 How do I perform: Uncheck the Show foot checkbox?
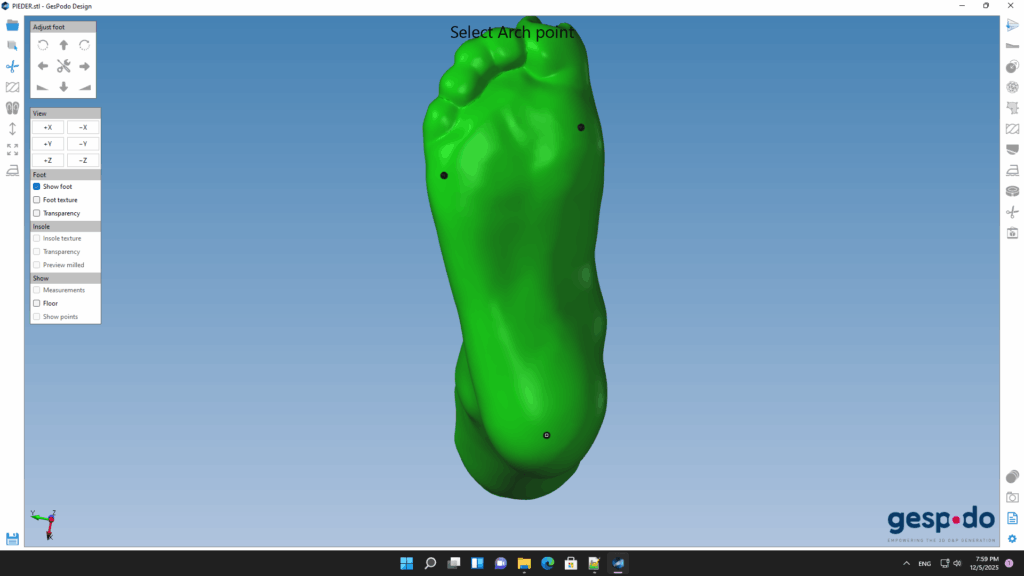click(x=37, y=186)
